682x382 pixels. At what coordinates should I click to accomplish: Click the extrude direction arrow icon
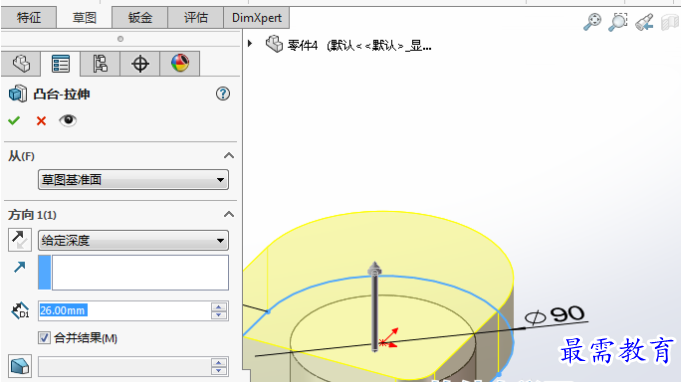click(20, 267)
